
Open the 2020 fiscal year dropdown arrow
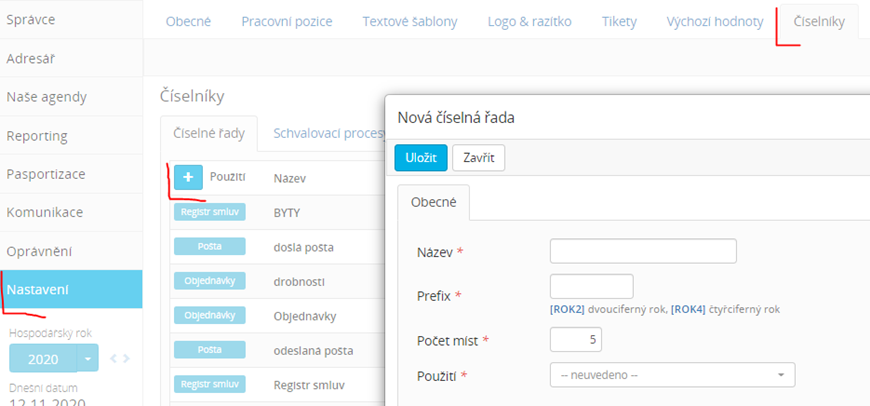point(89,358)
